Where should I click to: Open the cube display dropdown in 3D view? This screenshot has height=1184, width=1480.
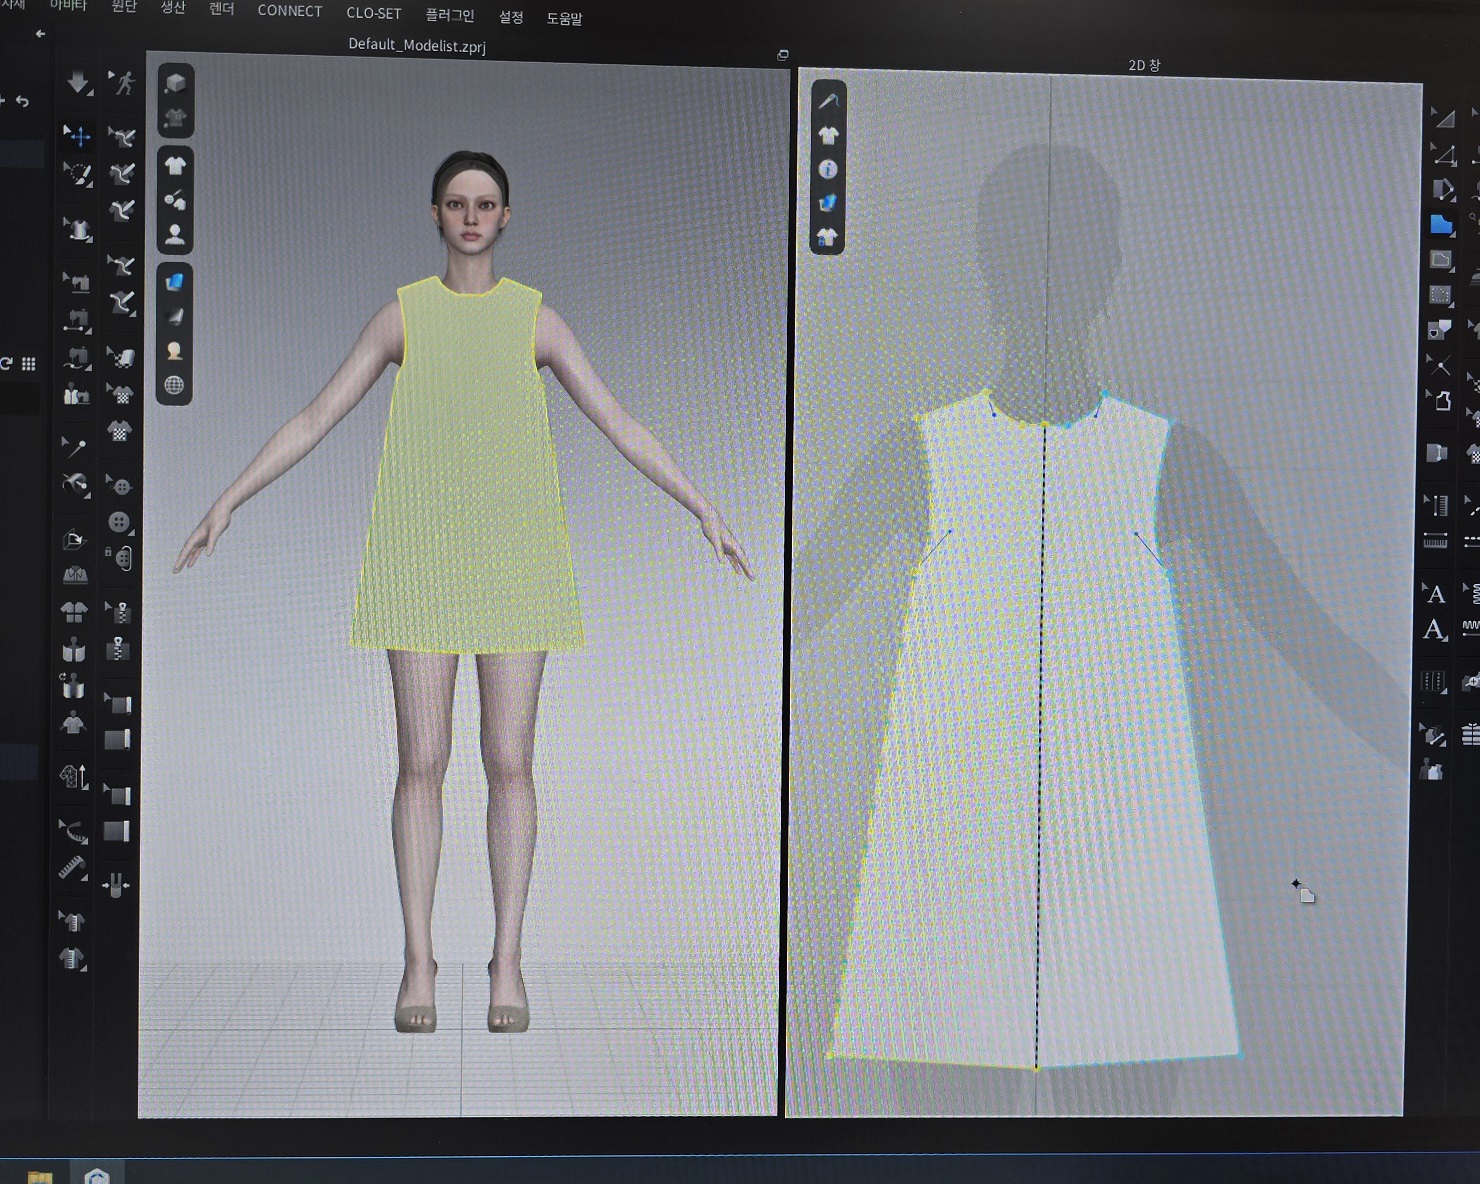(175, 84)
